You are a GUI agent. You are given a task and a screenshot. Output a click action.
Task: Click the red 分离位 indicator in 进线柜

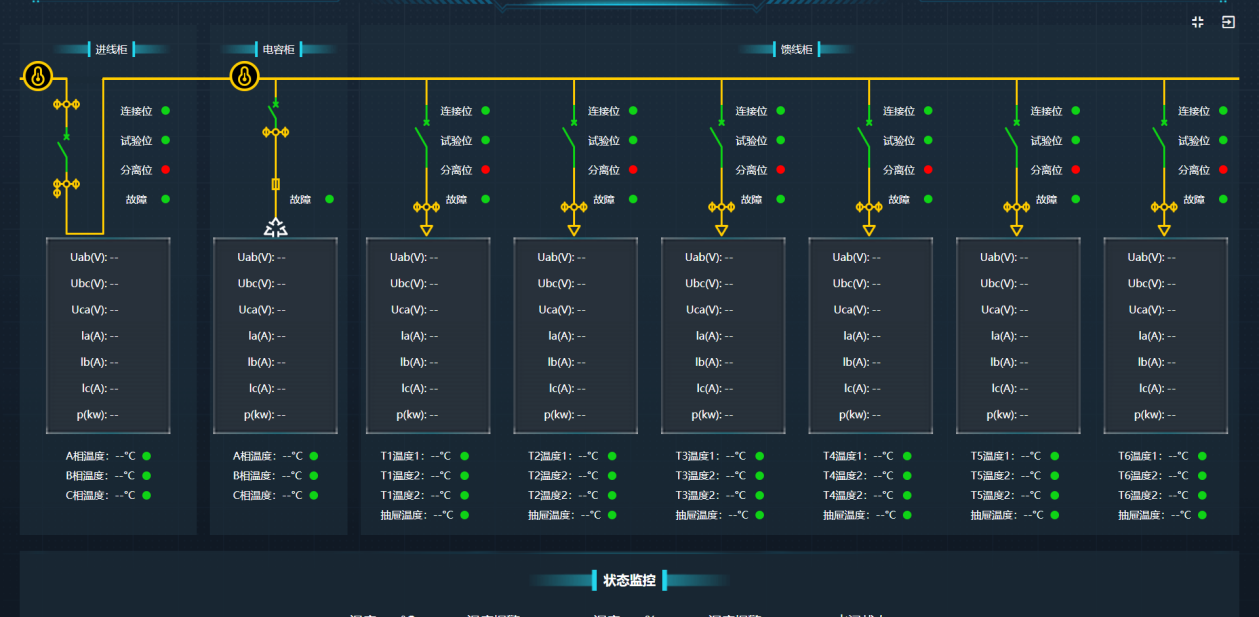[166, 170]
